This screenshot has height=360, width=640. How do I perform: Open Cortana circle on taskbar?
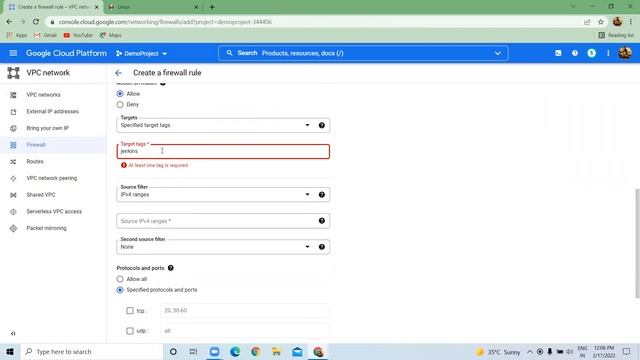click(173, 351)
